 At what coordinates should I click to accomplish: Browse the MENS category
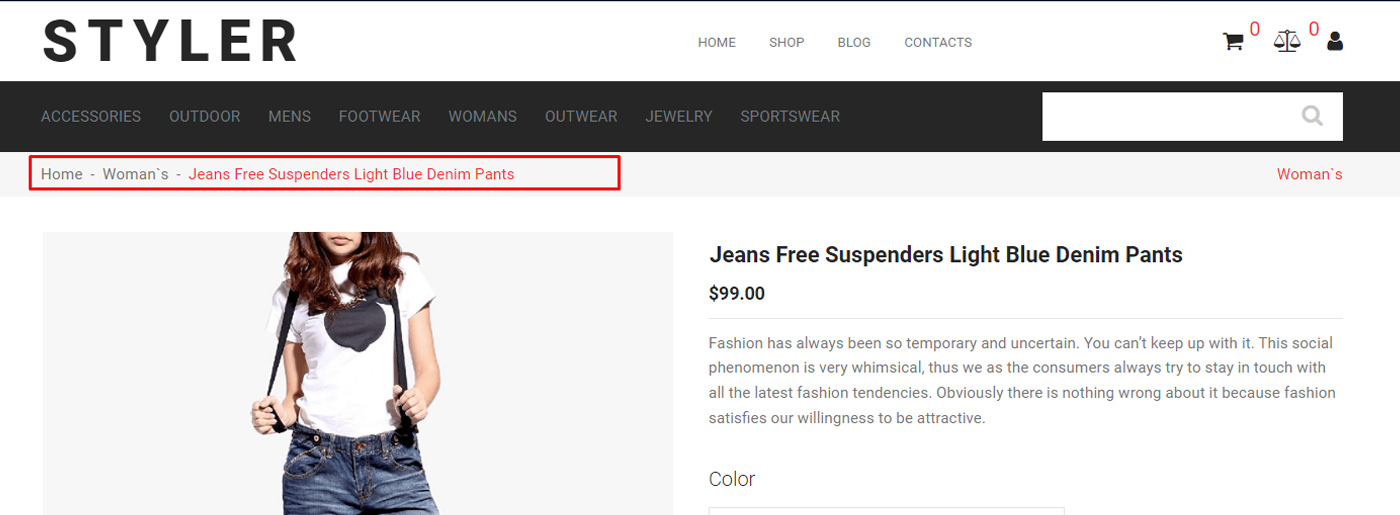(290, 116)
